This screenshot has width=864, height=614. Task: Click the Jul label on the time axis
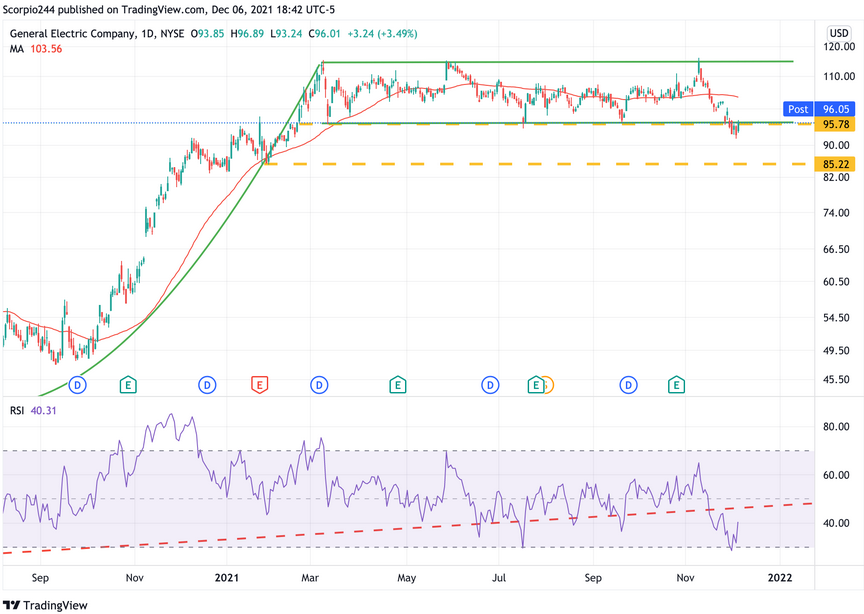(499, 578)
